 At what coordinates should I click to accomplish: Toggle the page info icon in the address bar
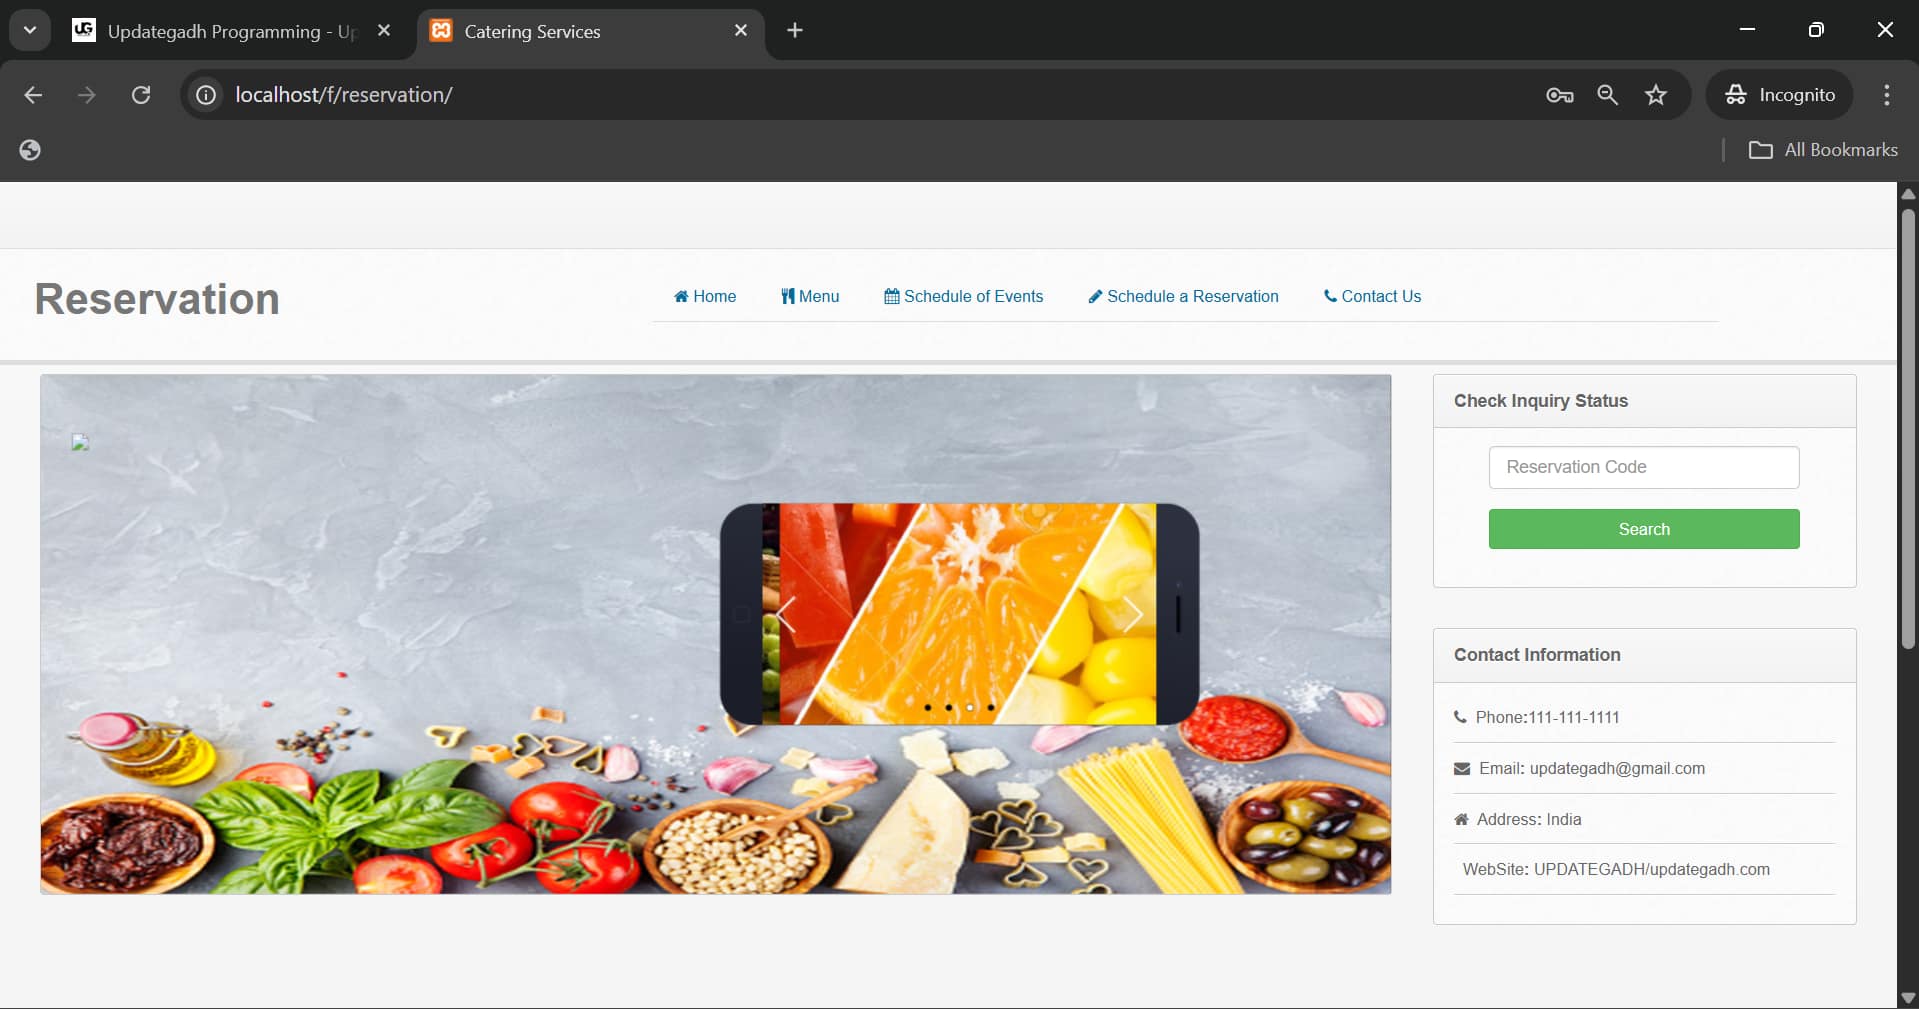click(x=205, y=95)
